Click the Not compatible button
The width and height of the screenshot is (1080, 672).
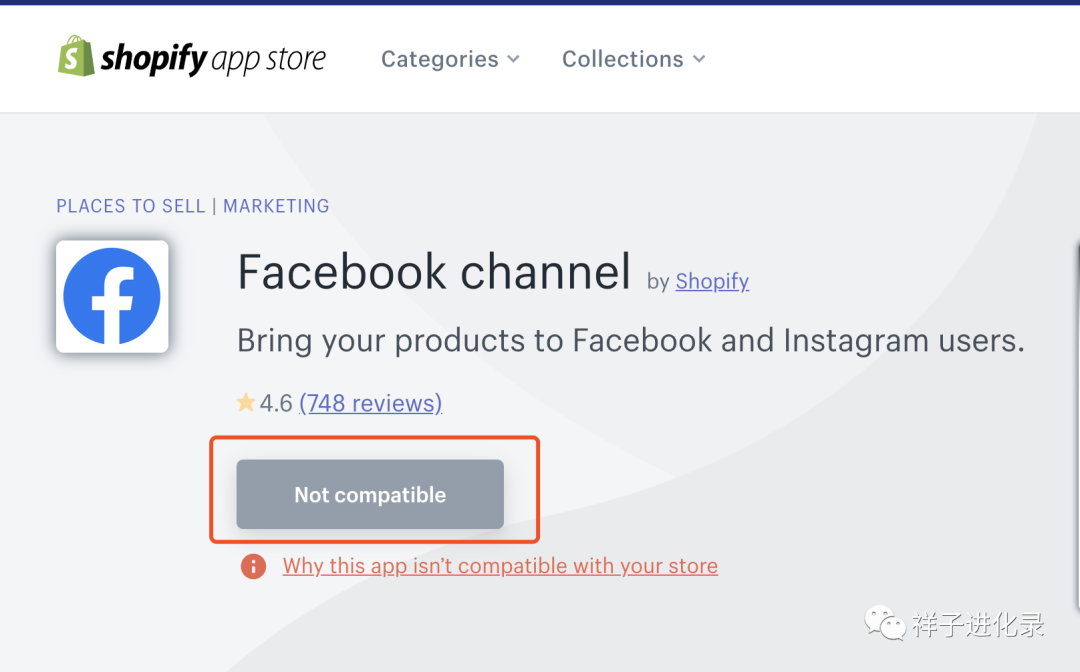click(x=369, y=494)
